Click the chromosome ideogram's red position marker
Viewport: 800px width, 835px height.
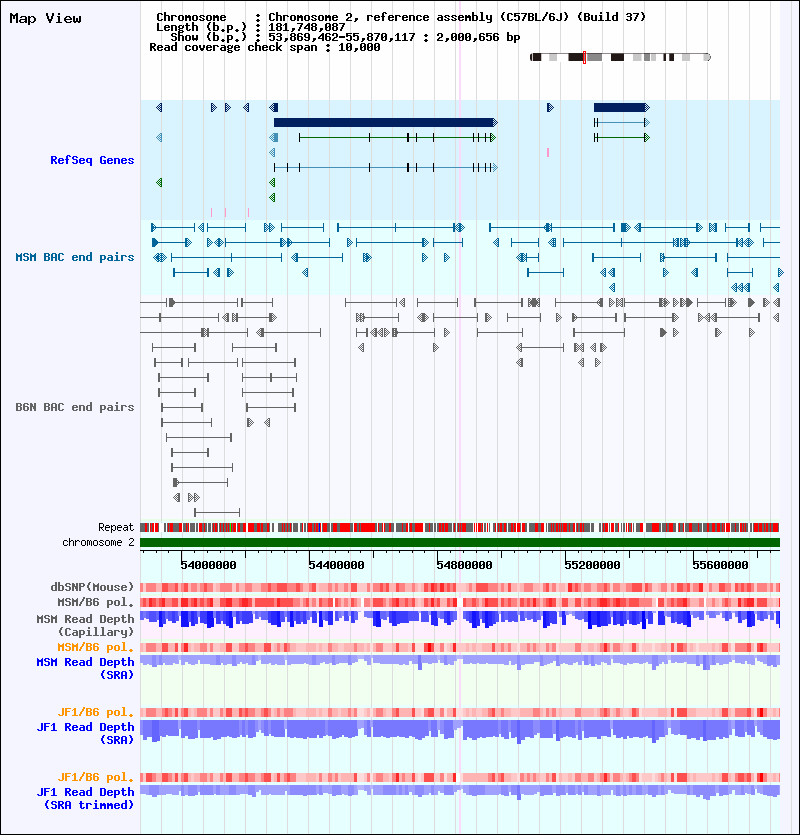(x=584, y=57)
